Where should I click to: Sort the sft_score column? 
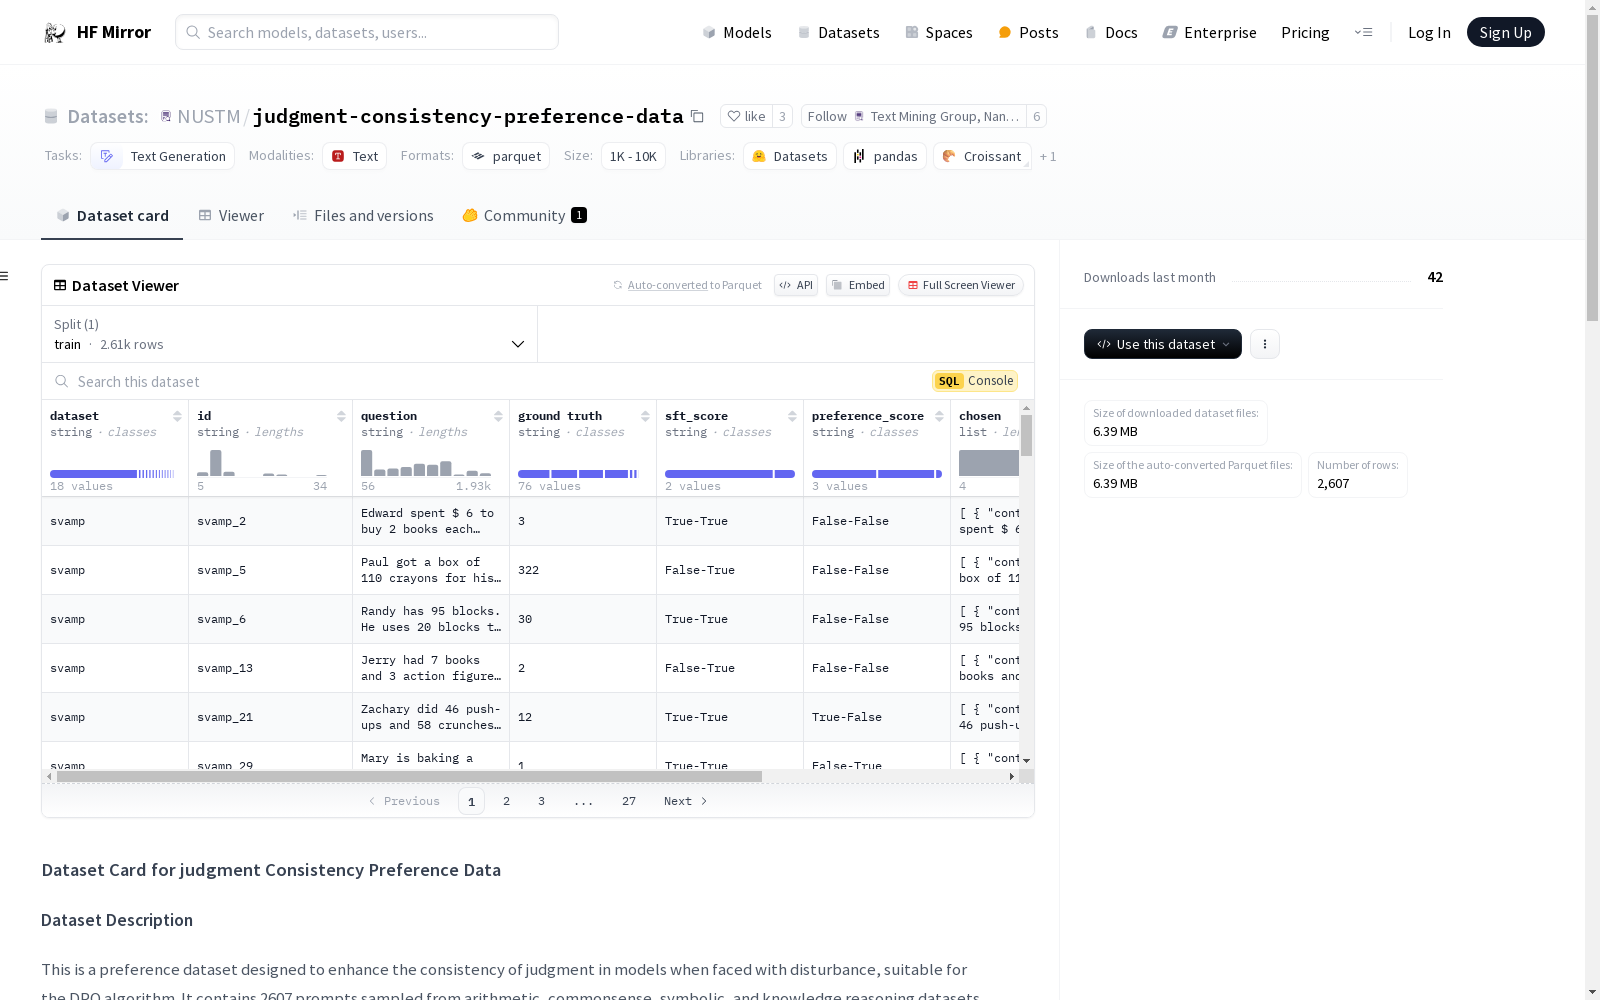tap(792, 416)
